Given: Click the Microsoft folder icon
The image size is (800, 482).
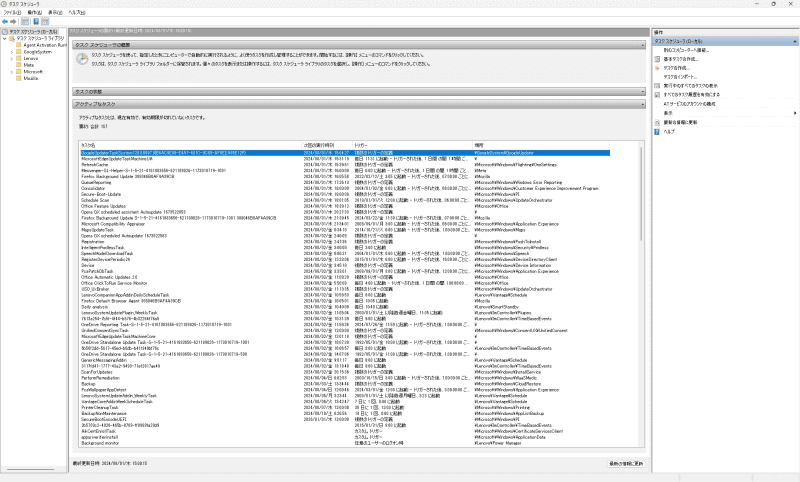Looking at the screenshot, I should click(x=19, y=71).
